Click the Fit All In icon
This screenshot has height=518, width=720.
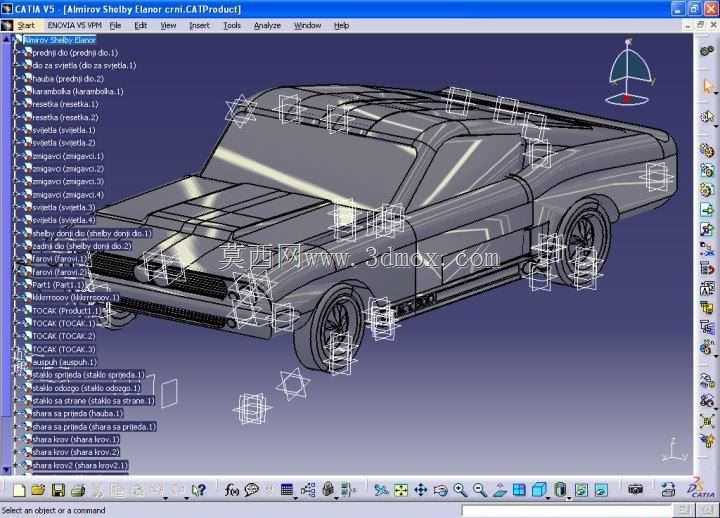pyautogui.click(x=400, y=490)
